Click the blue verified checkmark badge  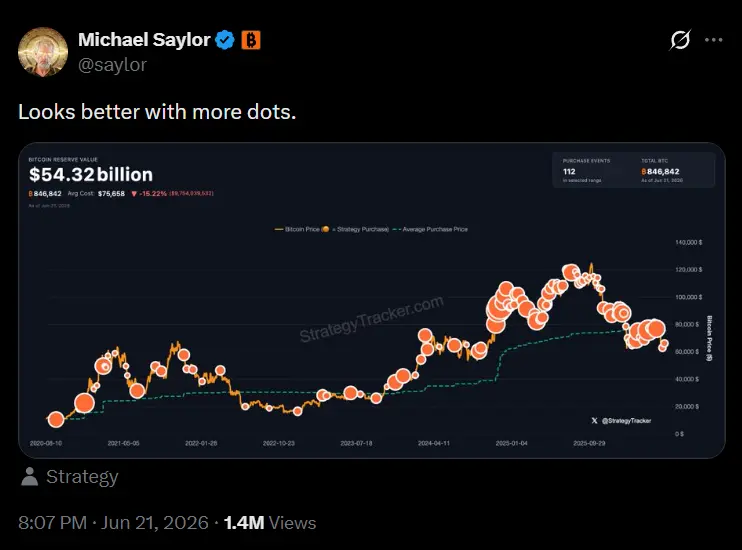click(225, 40)
